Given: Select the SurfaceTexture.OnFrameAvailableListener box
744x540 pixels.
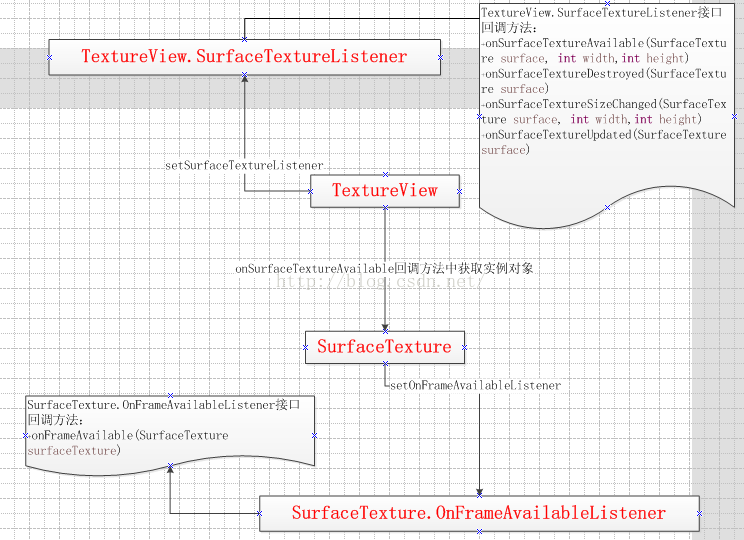Looking at the screenshot, I should tap(479, 513).
